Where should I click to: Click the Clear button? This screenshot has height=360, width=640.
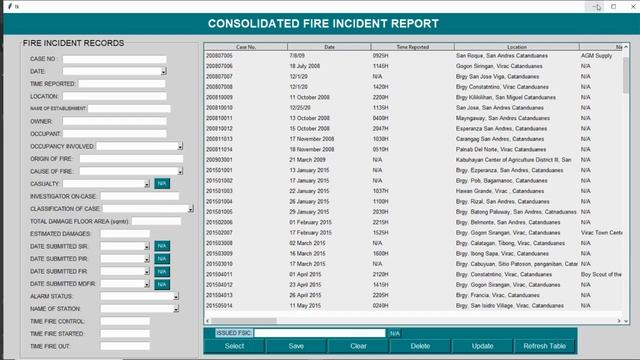(x=358, y=346)
